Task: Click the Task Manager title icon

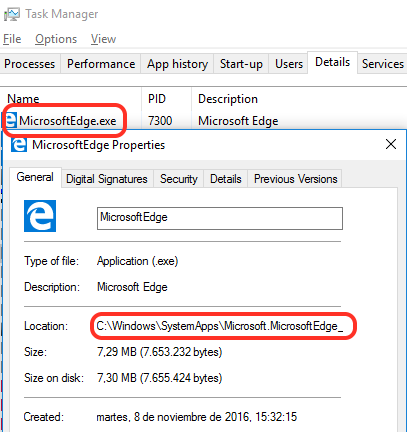Action: pyautogui.click(x=11, y=14)
